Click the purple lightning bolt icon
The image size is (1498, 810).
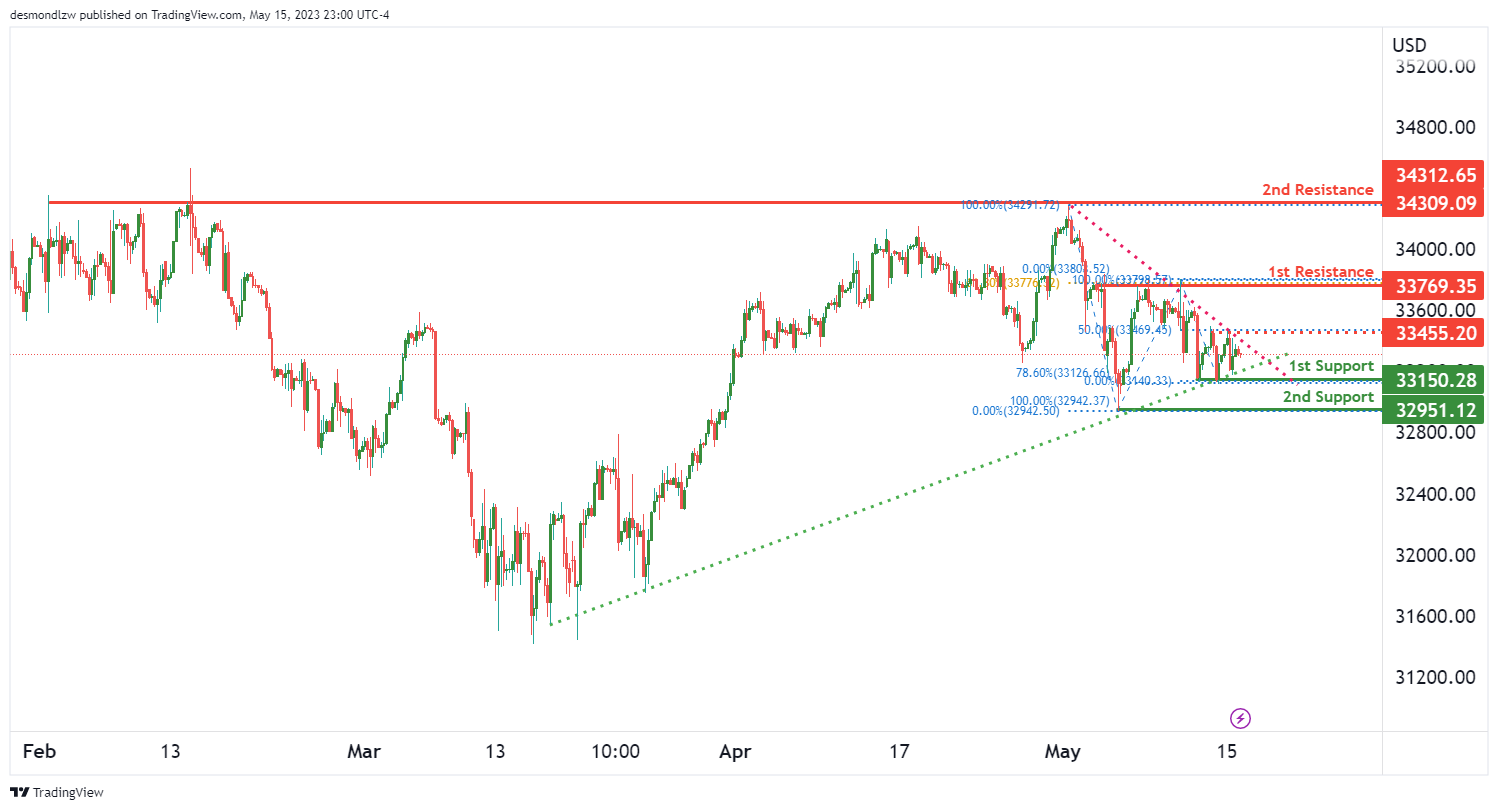click(1241, 717)
